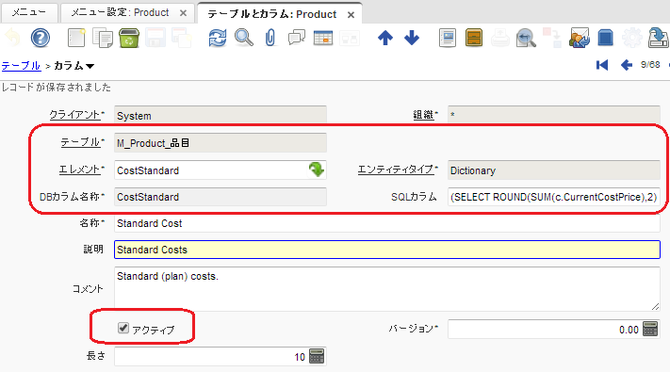Toggle grid view with the table icon
The height and width of the screenshot is (372, 670).
(323, 38)
